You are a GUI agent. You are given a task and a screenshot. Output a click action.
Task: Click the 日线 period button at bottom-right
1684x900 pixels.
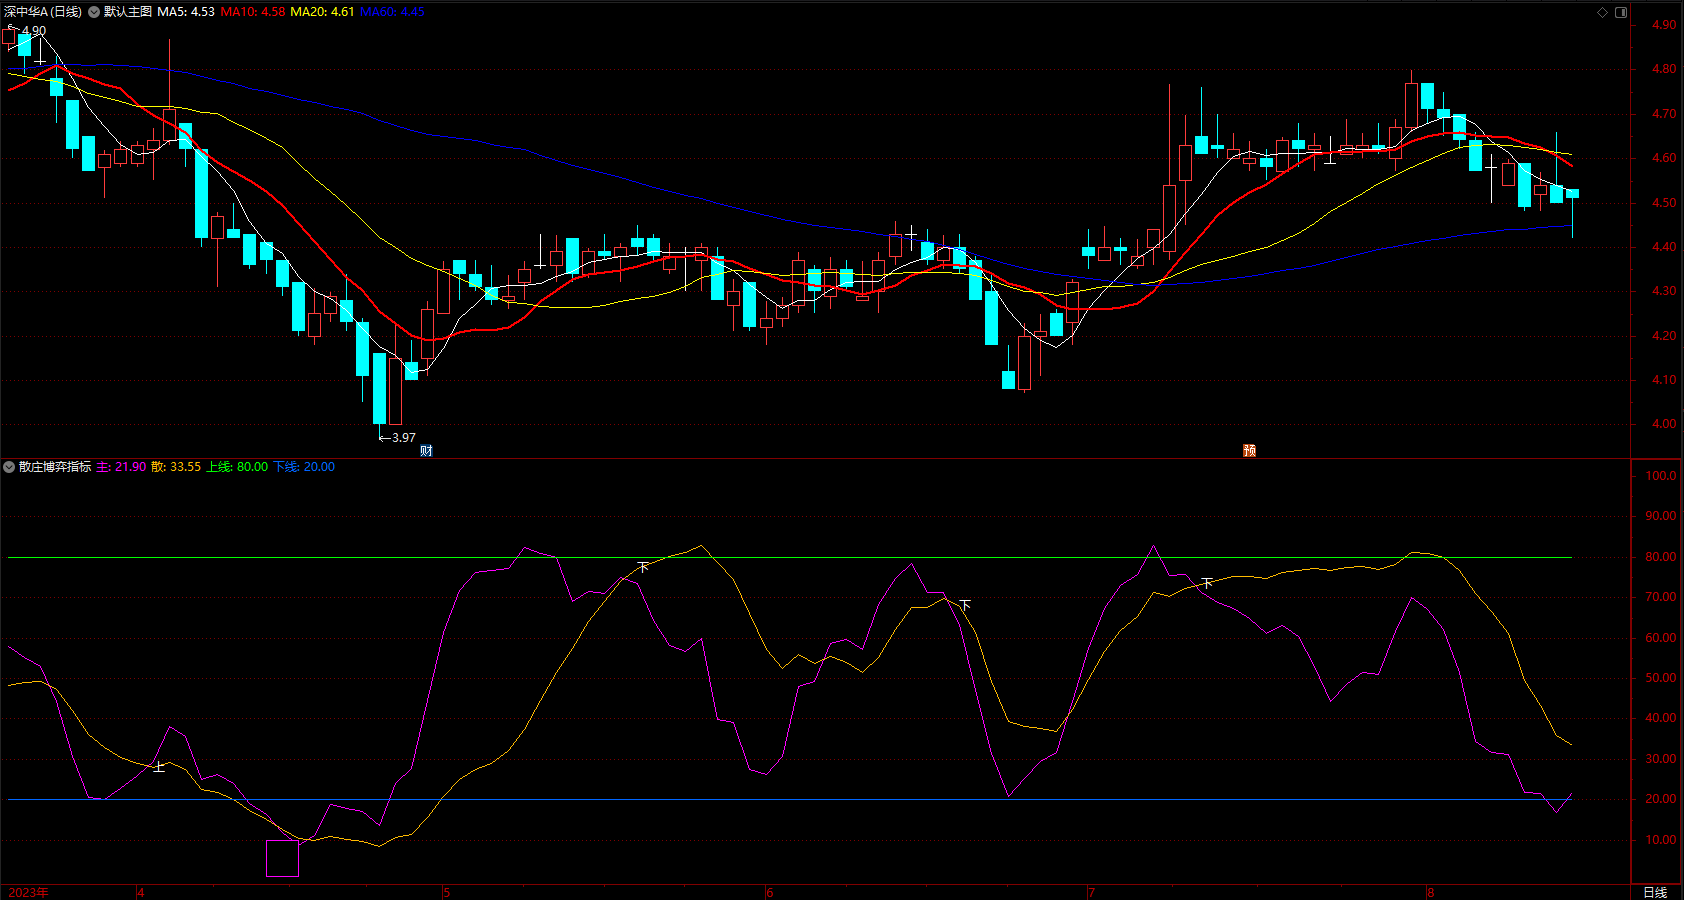click(1655, 892)
